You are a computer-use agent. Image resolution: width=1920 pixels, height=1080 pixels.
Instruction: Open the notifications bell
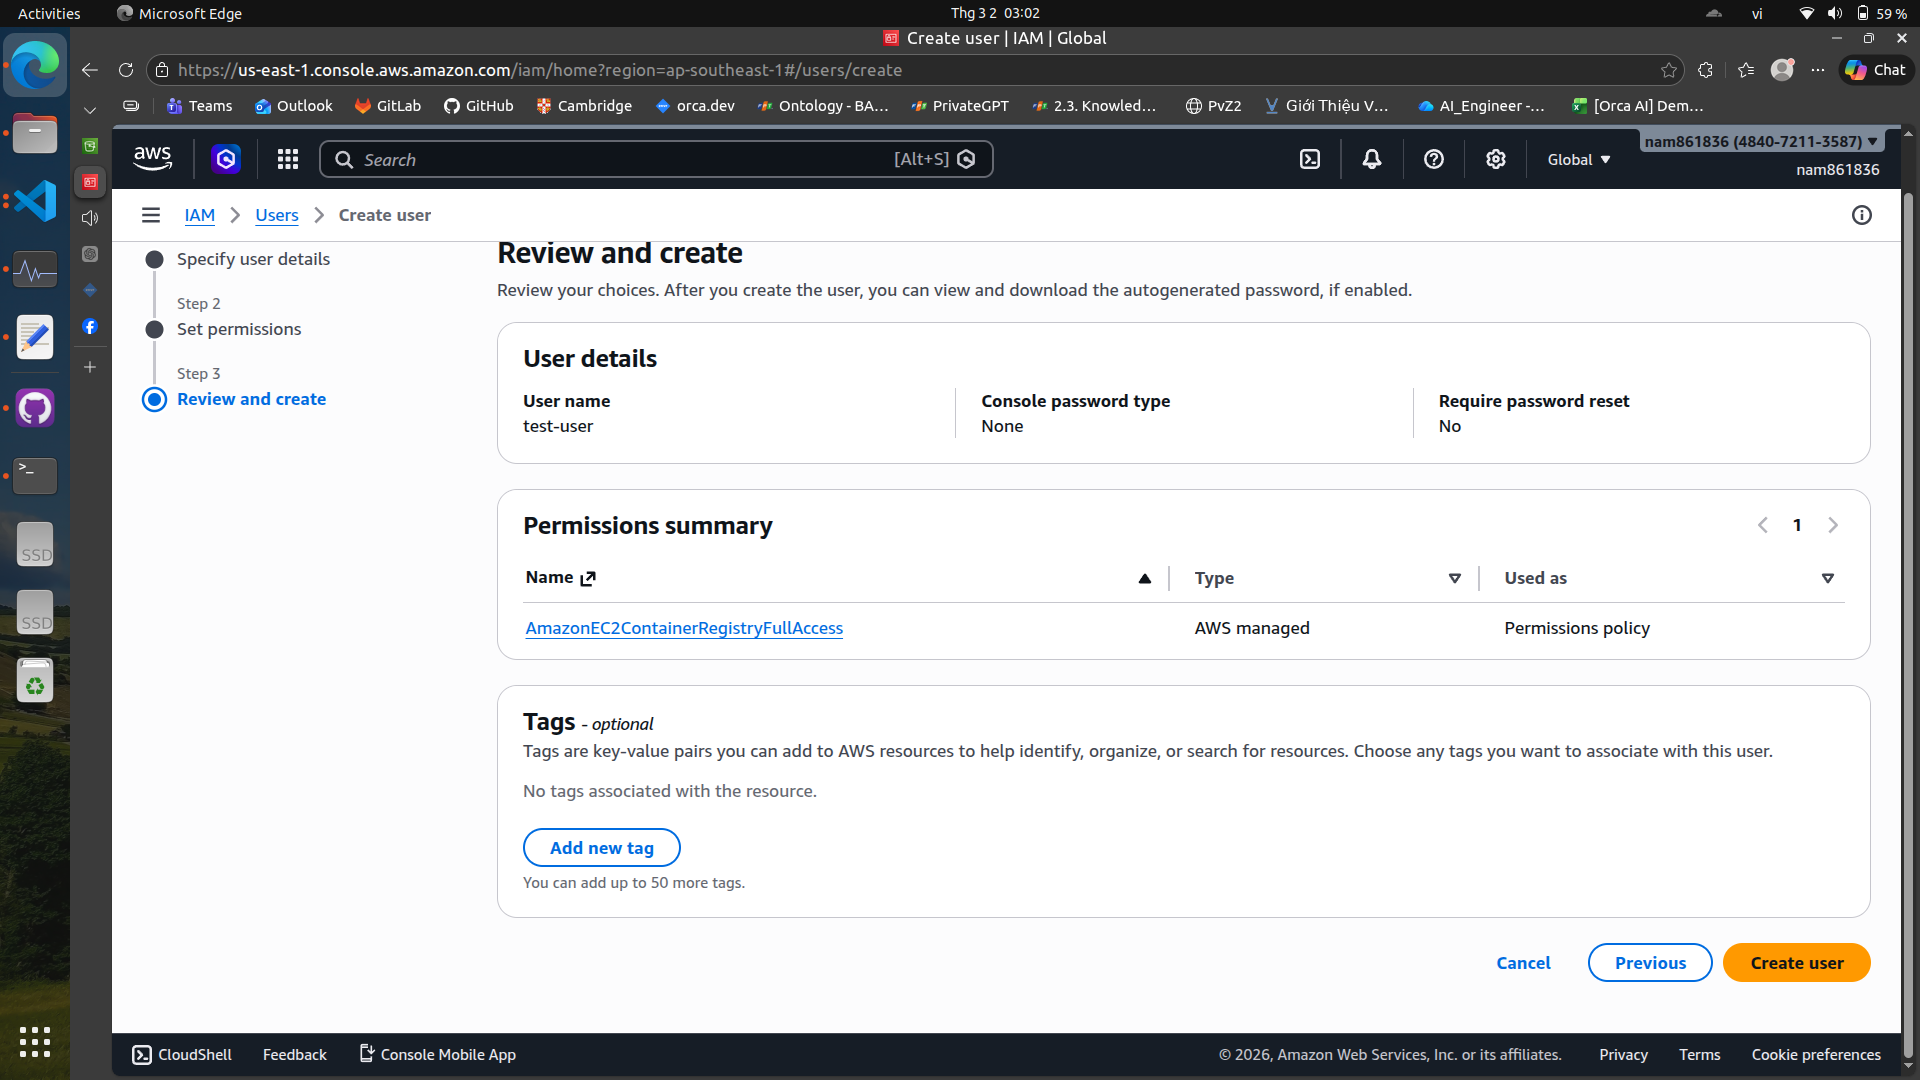[1372, 159]
